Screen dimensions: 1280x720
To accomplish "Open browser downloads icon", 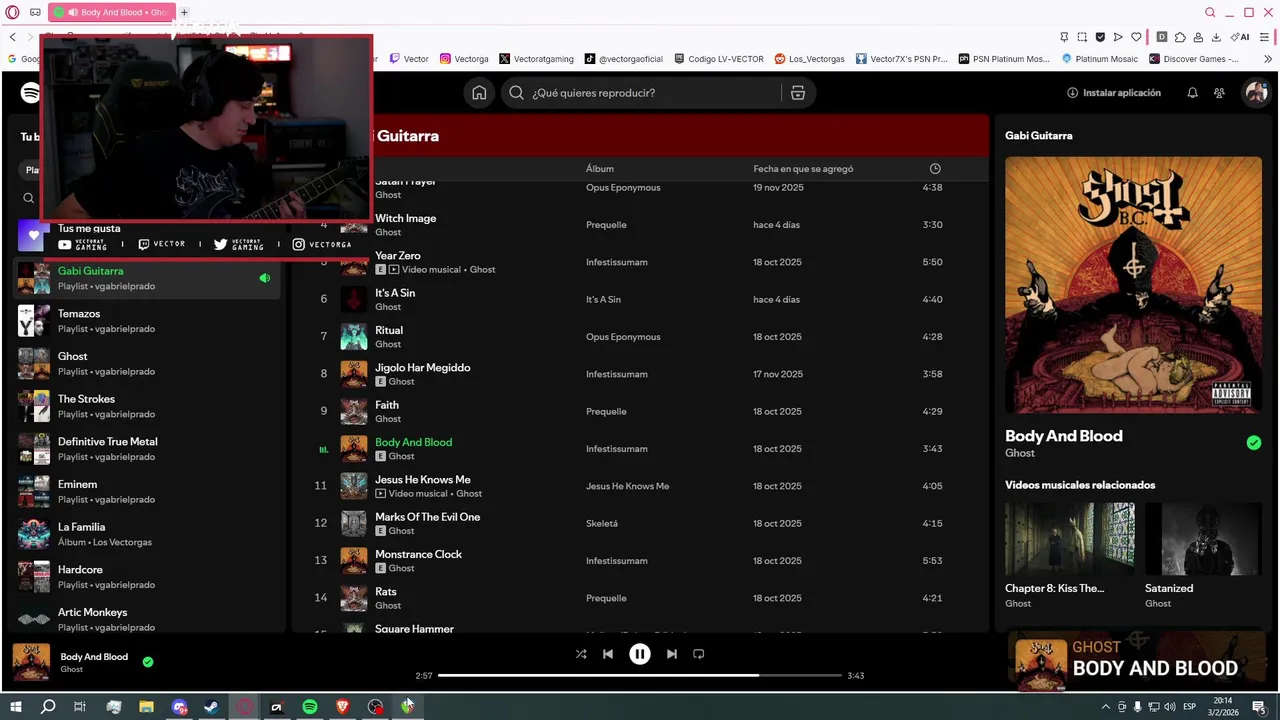I will [1216, 37].
